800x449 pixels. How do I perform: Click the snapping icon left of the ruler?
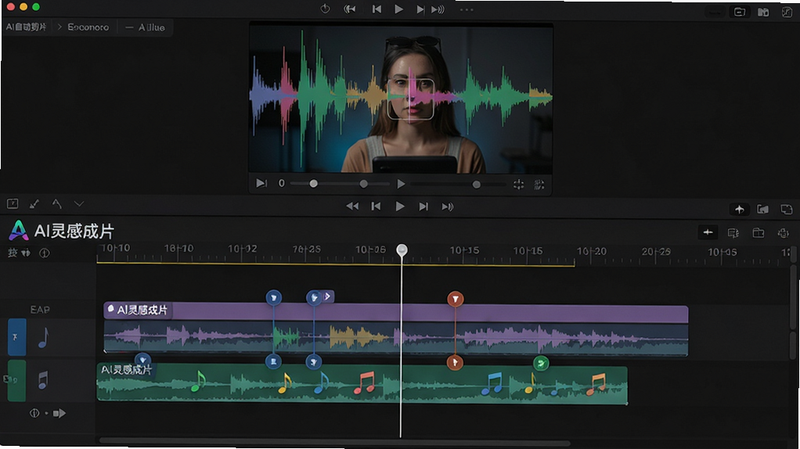click(x=24, y=253)
